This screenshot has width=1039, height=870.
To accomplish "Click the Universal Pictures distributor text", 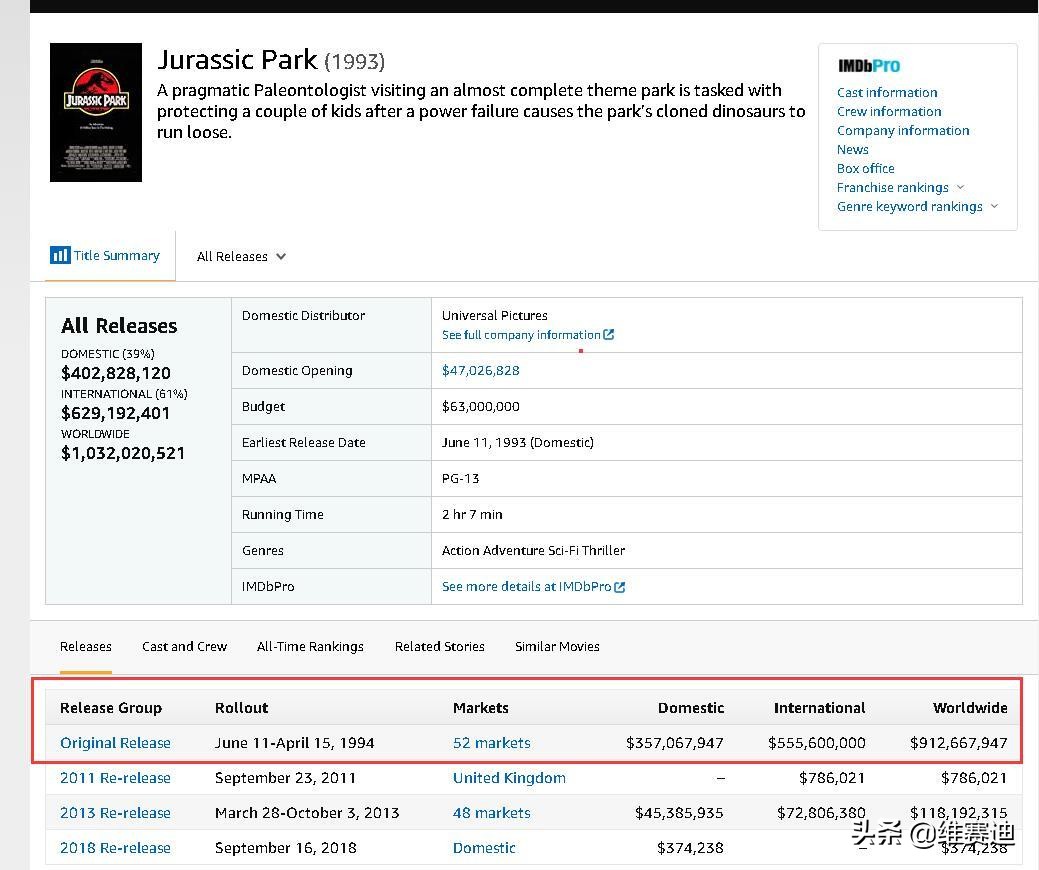I will click(x=494, y=315).
